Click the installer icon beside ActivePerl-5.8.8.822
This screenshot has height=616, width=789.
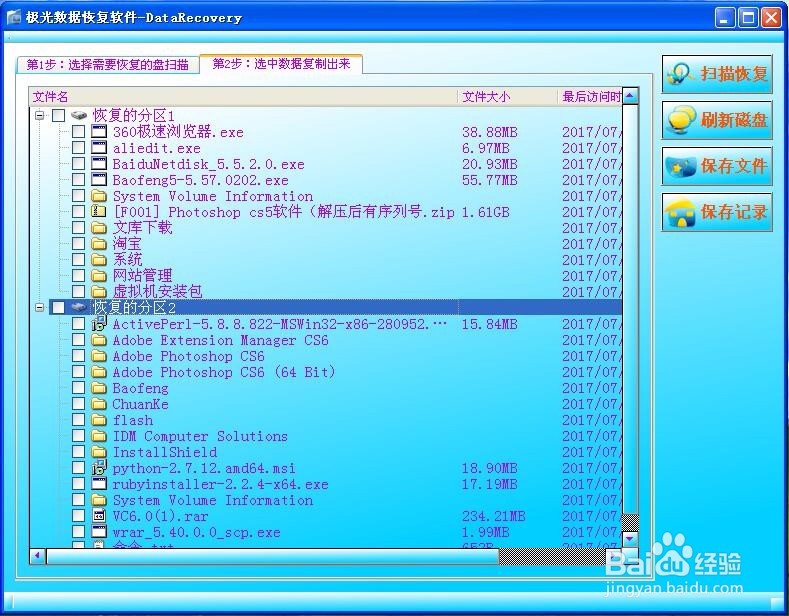point(99,324)
